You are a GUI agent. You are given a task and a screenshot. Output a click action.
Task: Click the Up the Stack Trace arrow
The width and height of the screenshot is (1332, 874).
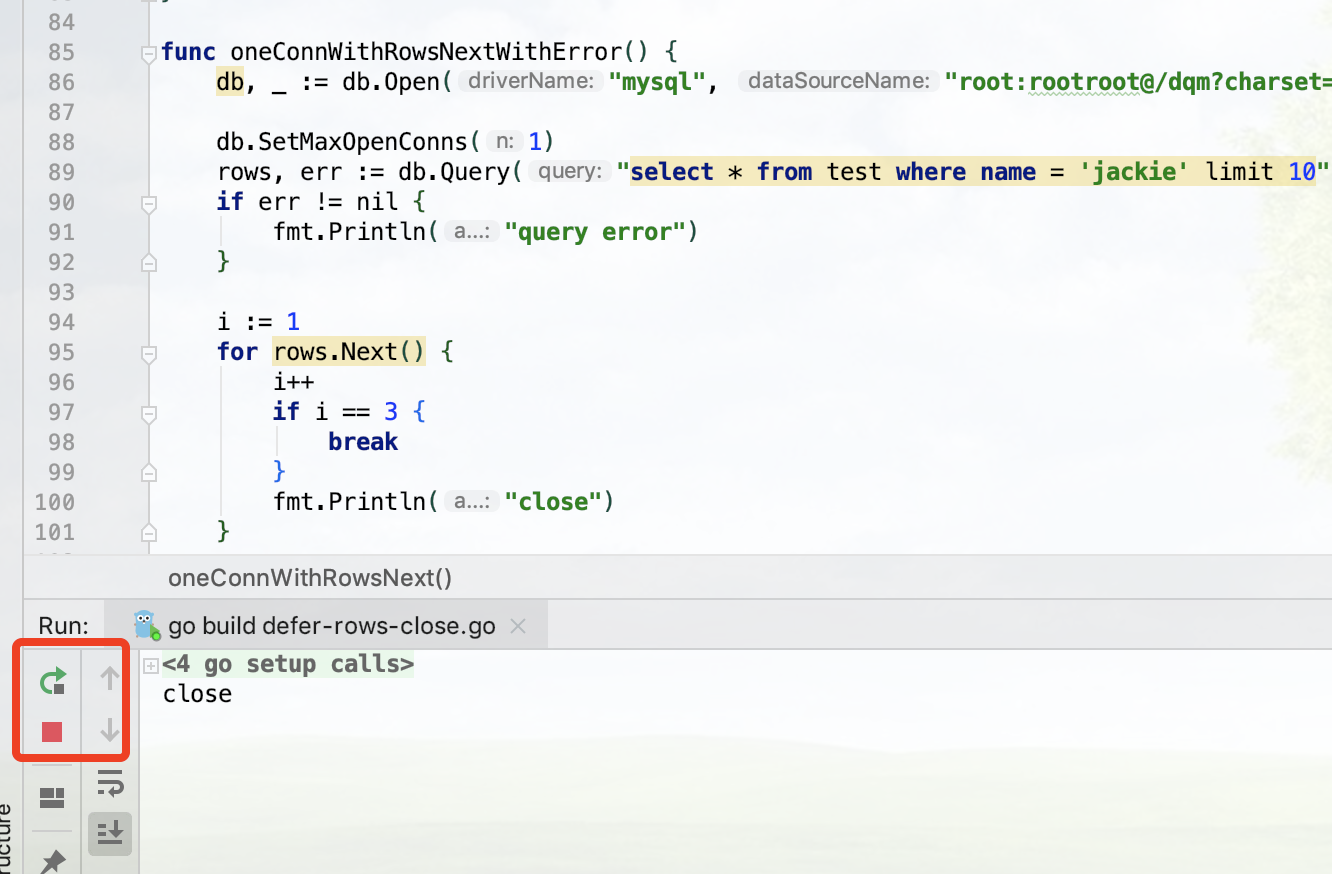(x=110, y=679)
